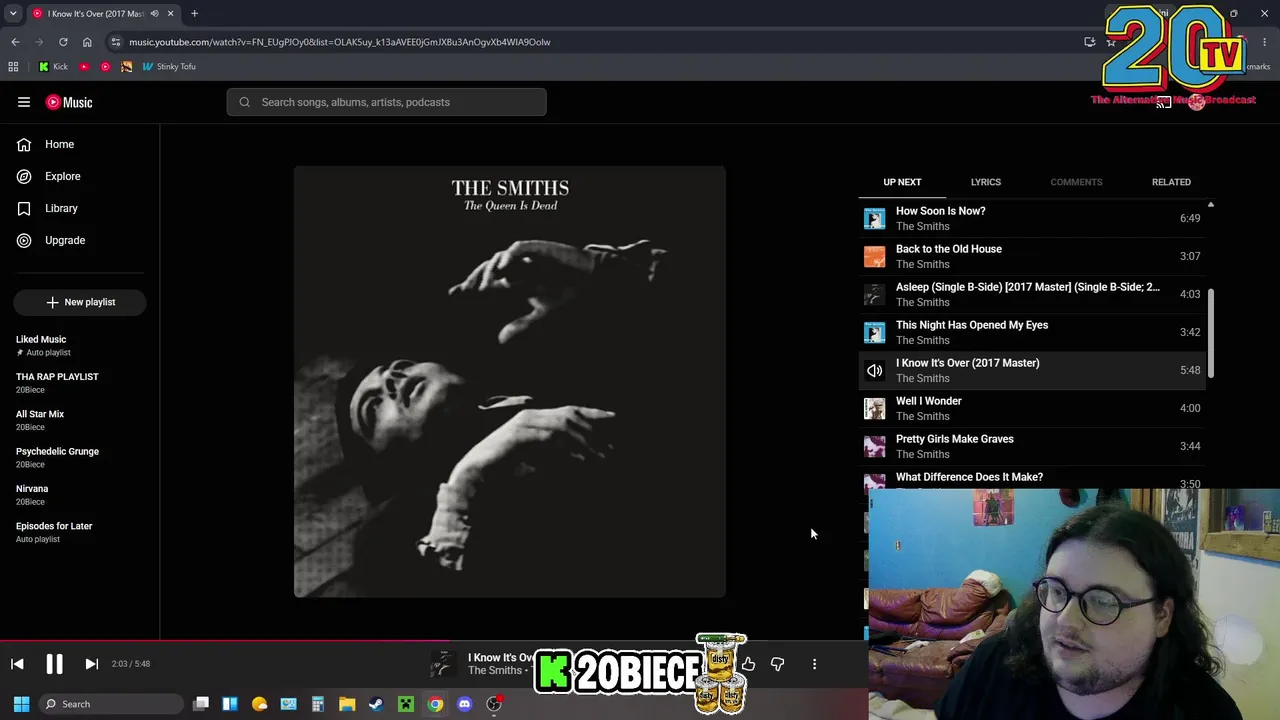Click the Windows taskbar Search box

coord(110,704)
